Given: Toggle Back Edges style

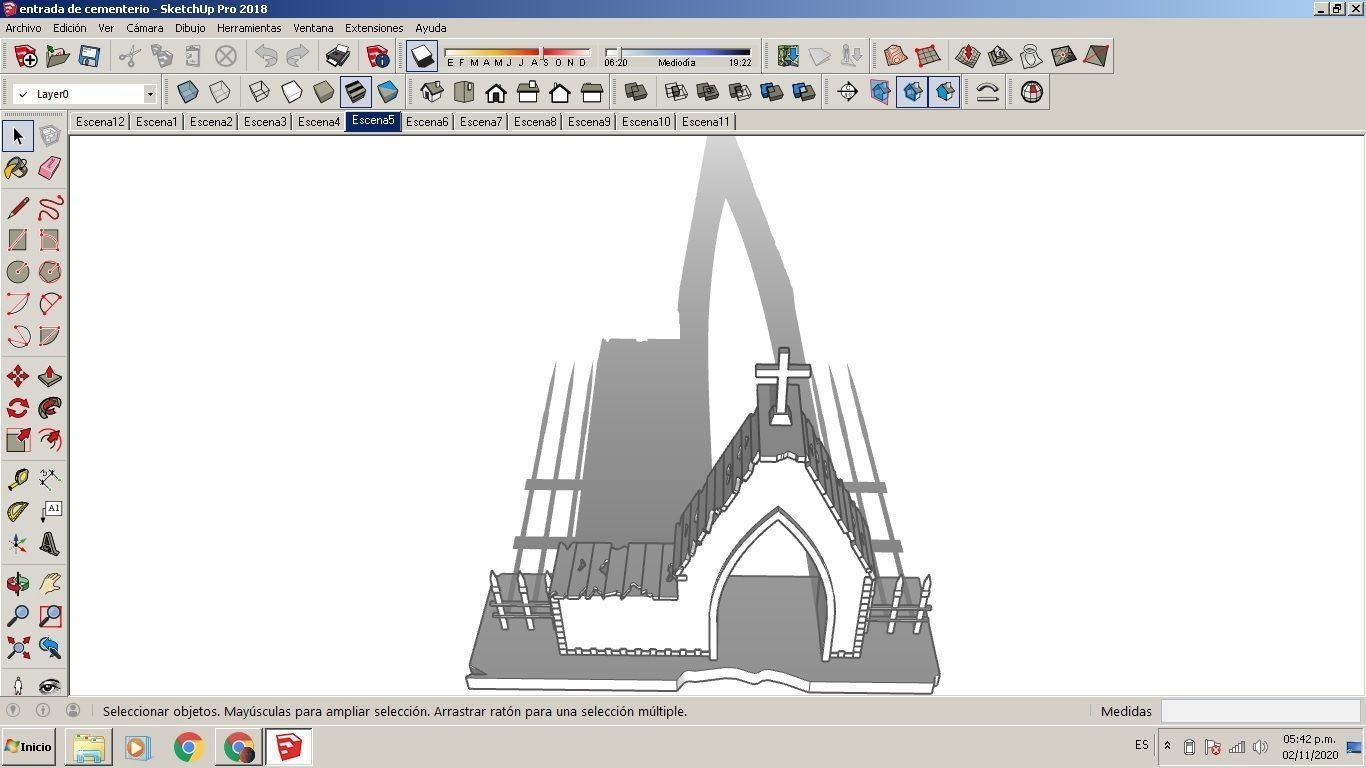Looking at the screenshot, I should 219,92.
